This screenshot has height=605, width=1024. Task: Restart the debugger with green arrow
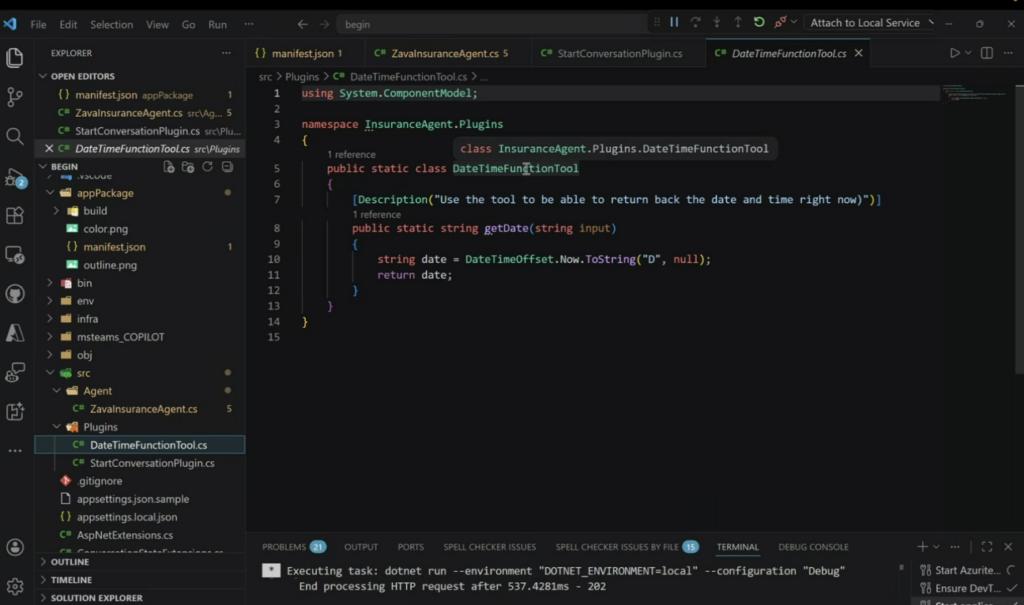click(759, 22)
